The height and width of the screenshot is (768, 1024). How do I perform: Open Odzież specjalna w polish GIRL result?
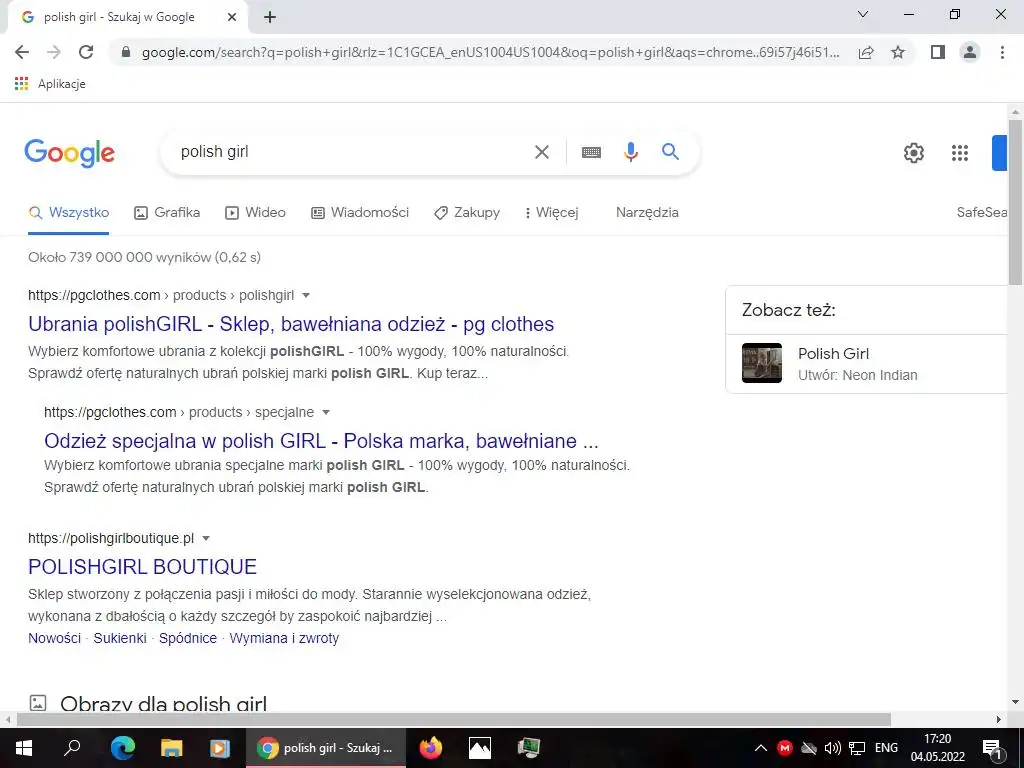321,441
